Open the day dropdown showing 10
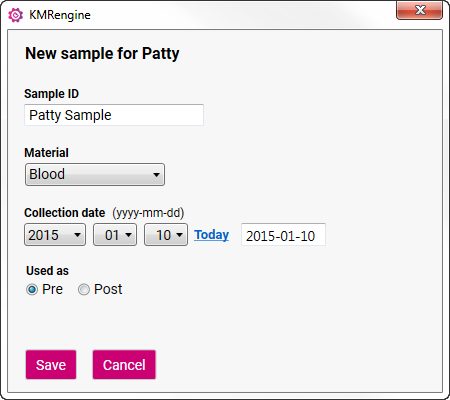This screenshot has width=450, height=400. tap(166, 235)
